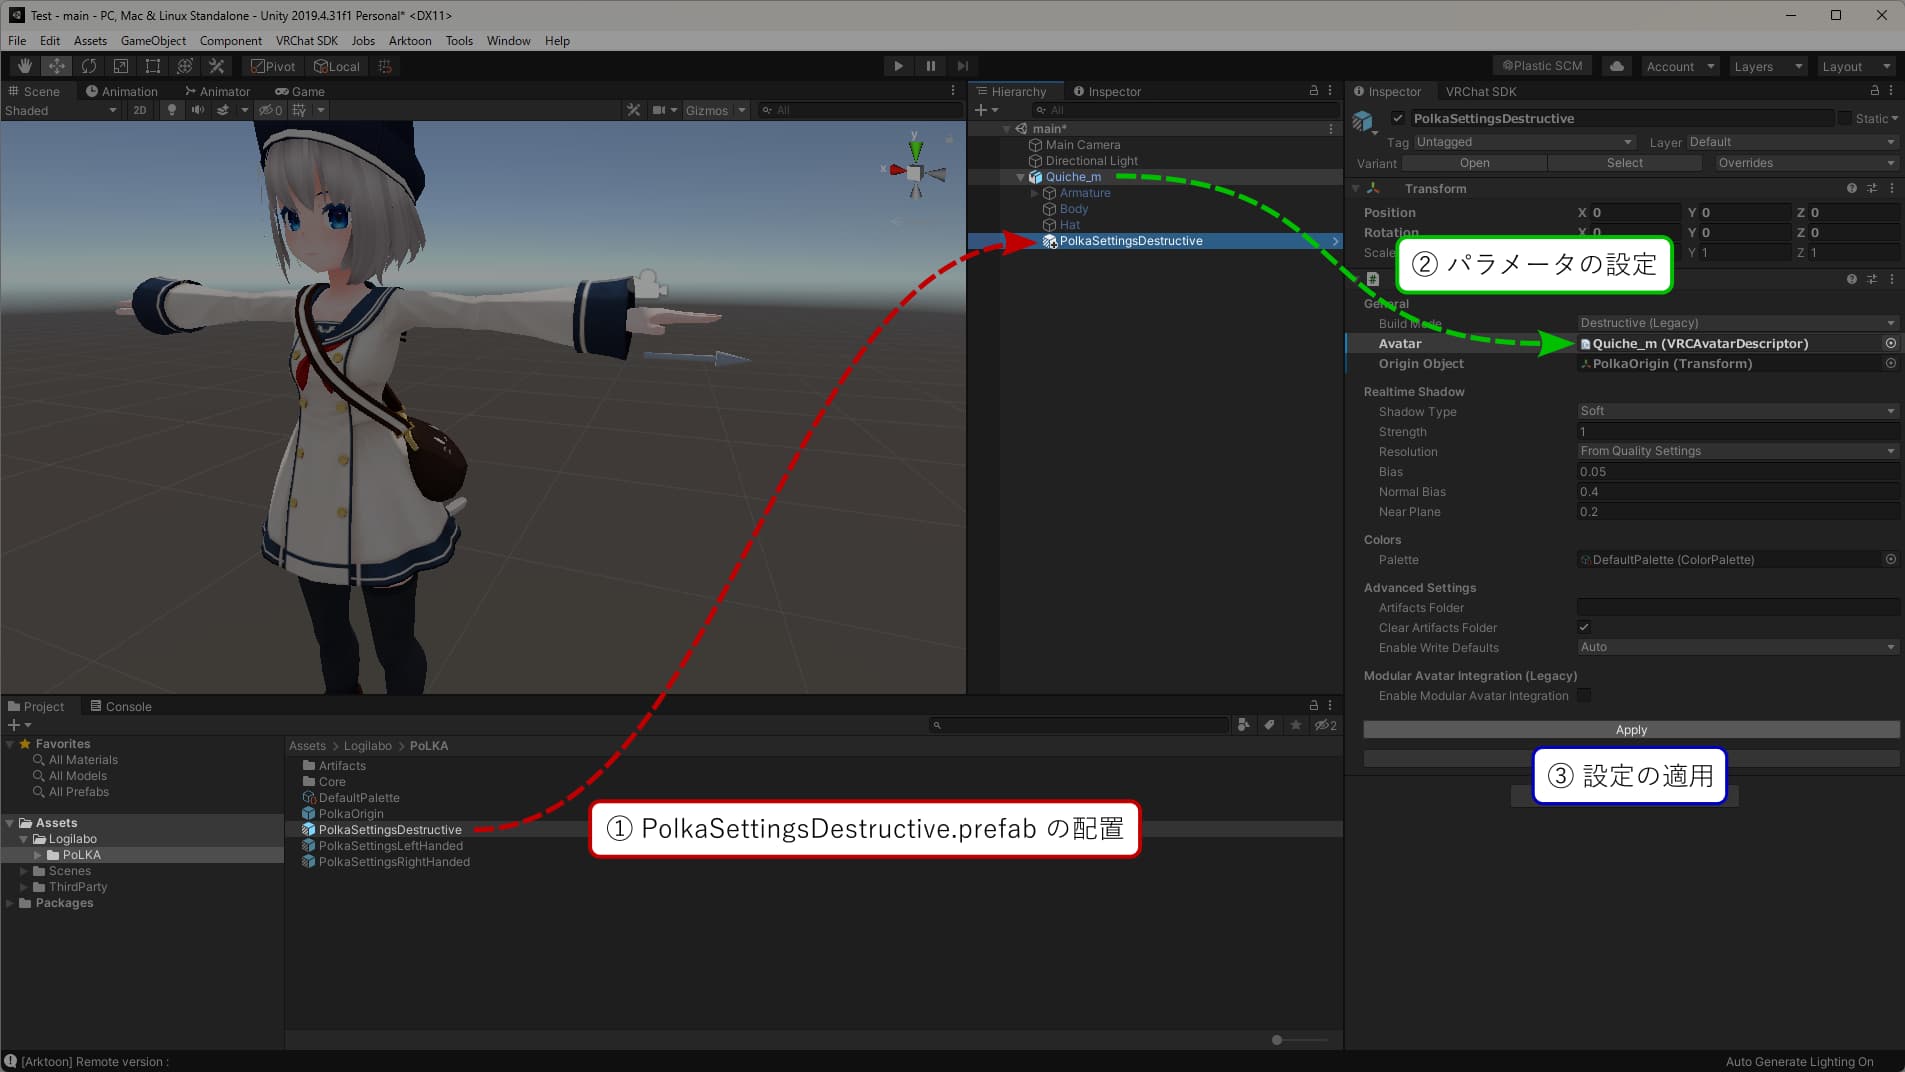1905x1072 pixels.
Task: Open the VRChat SDK menu
Action: coord(306,41)
